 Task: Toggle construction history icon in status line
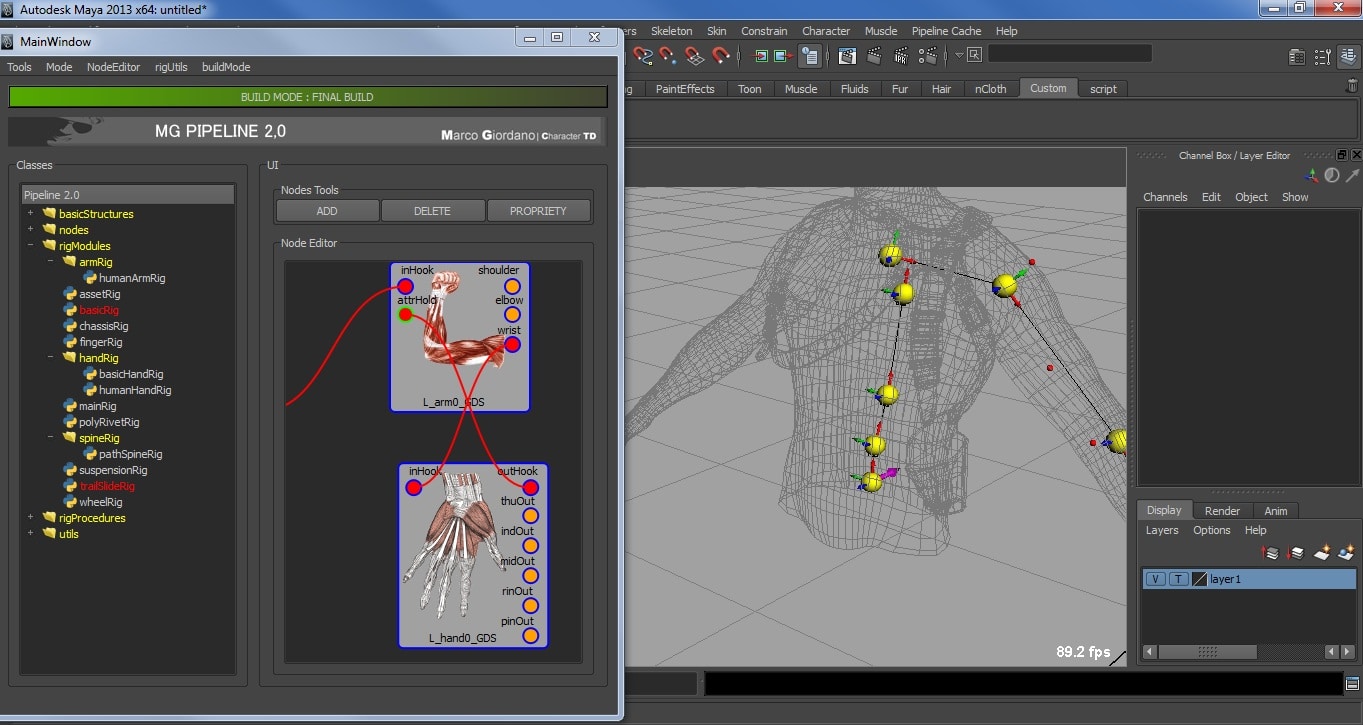810,55
